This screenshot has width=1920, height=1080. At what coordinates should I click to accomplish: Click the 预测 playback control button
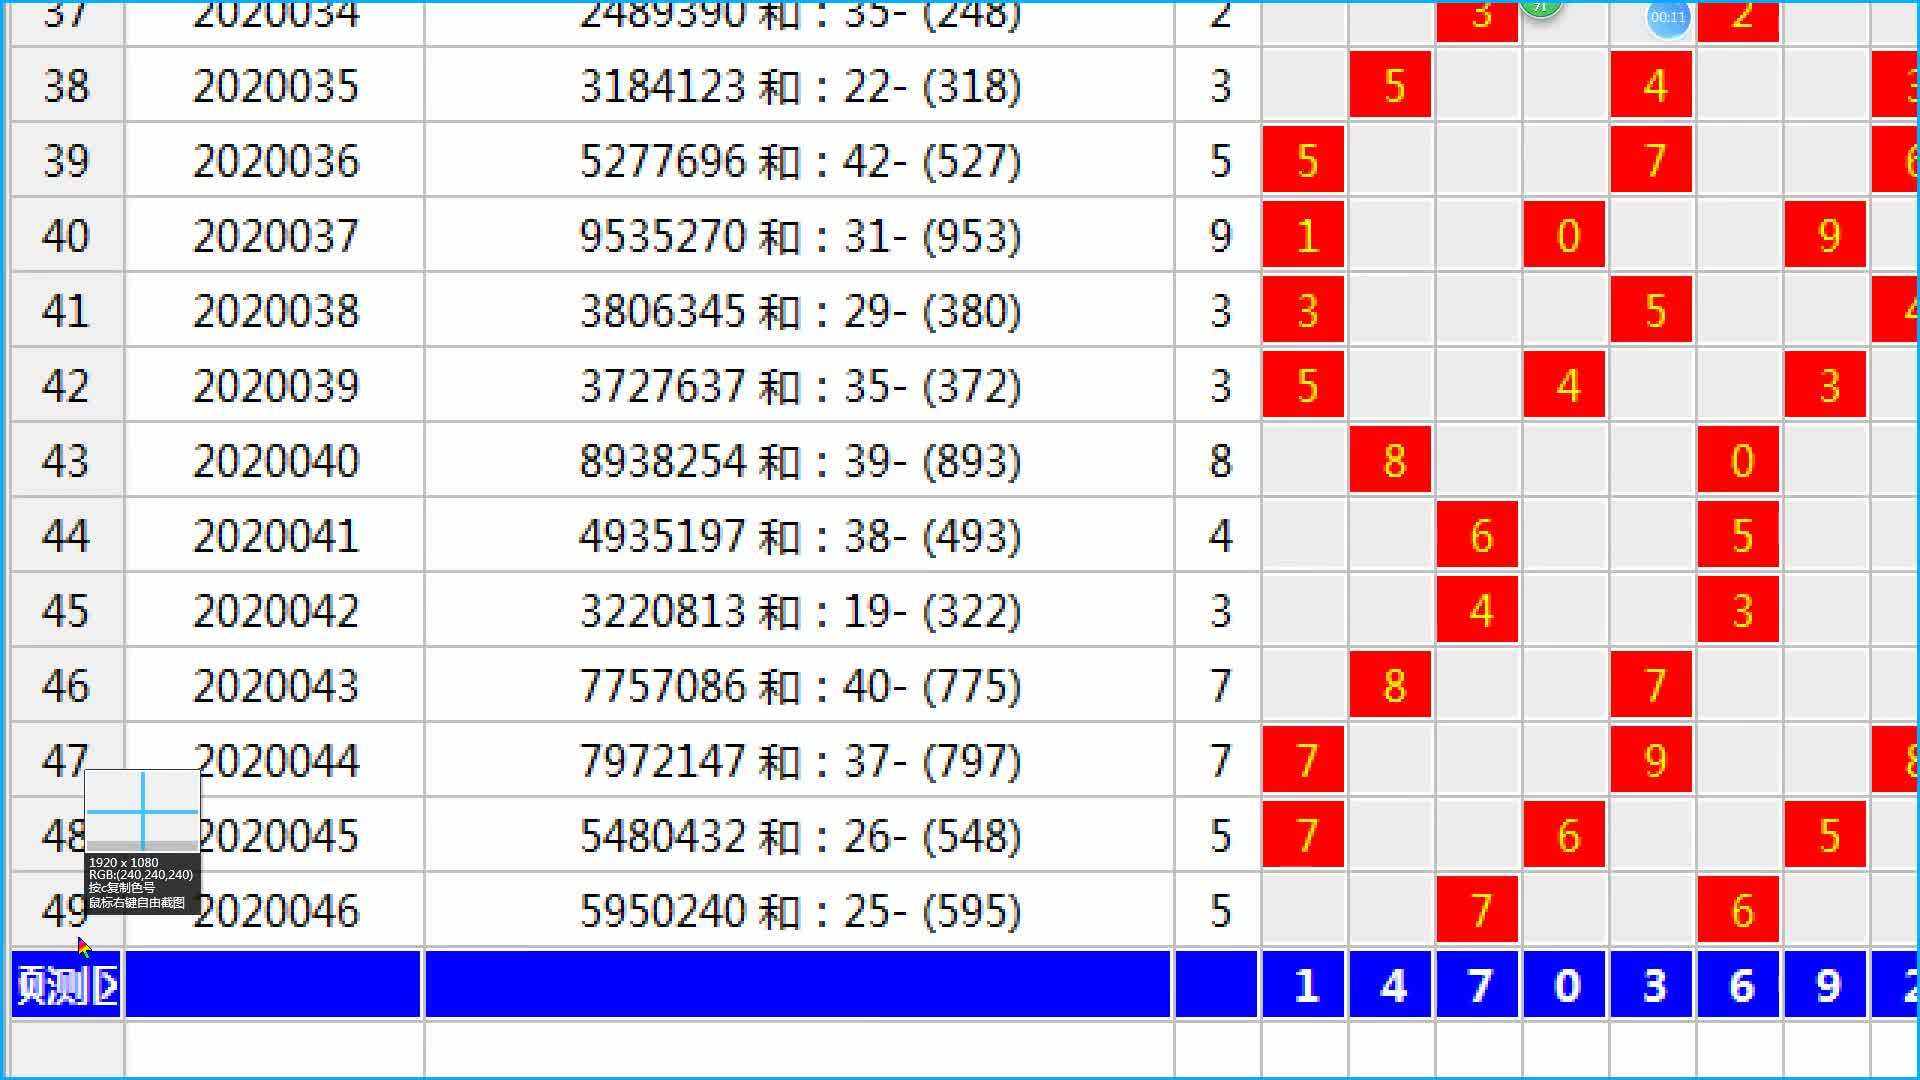tap(61, 986)
